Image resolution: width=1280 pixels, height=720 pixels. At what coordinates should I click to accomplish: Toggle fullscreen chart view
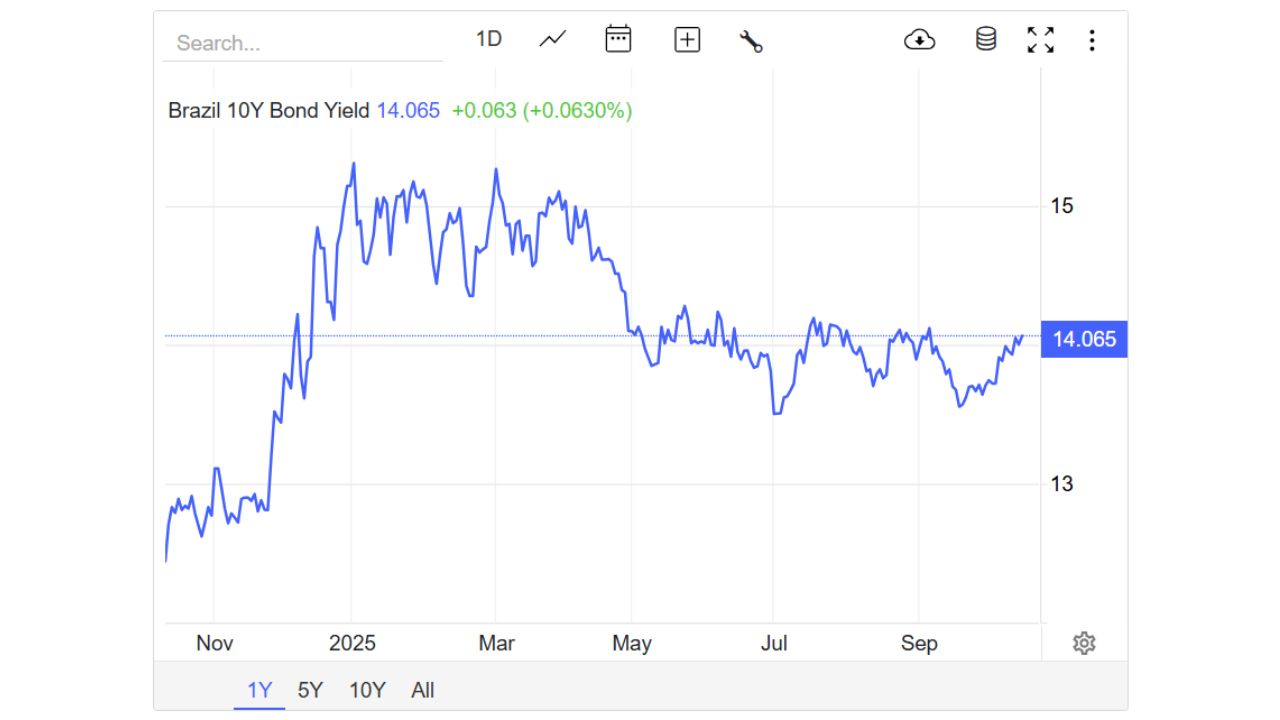(x=1041, y=40)
